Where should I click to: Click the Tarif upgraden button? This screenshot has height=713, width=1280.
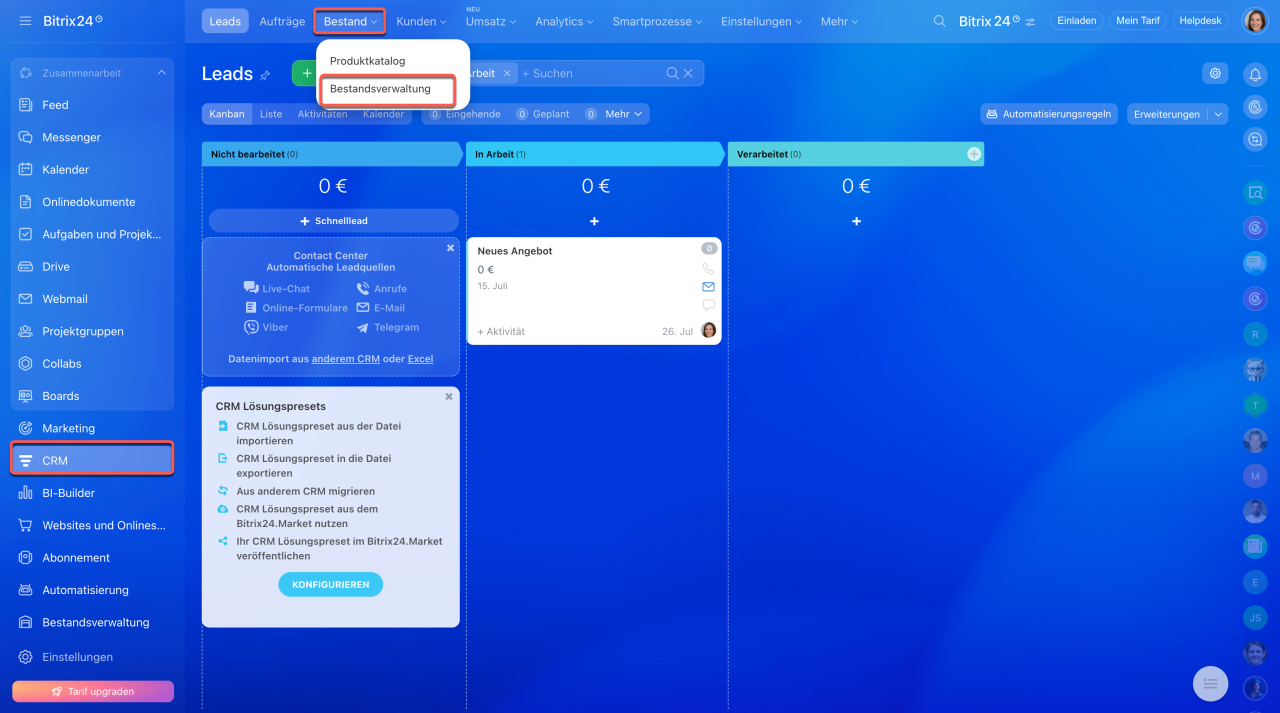pos(93,691)
